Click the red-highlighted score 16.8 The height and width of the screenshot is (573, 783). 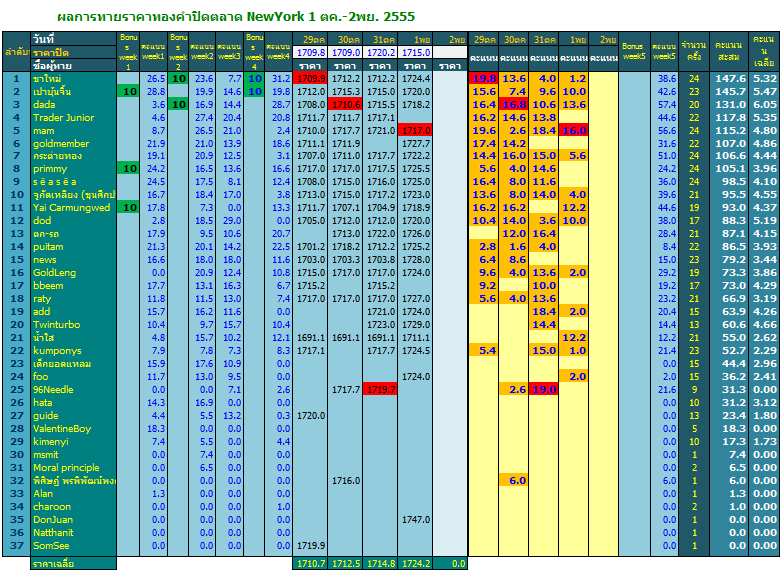pyautogui.click(x=514, y=104)
